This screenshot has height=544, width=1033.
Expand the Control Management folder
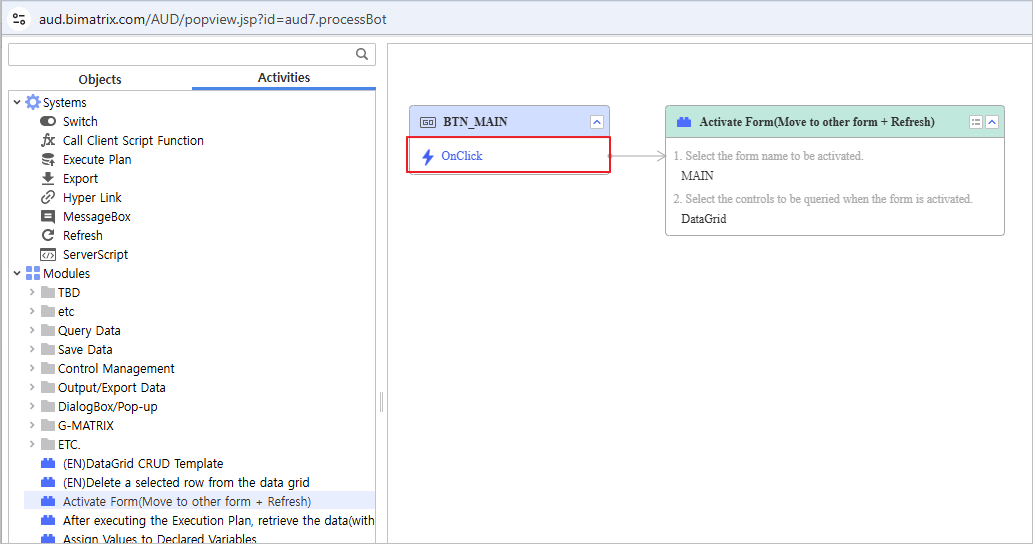pos(32,368)
